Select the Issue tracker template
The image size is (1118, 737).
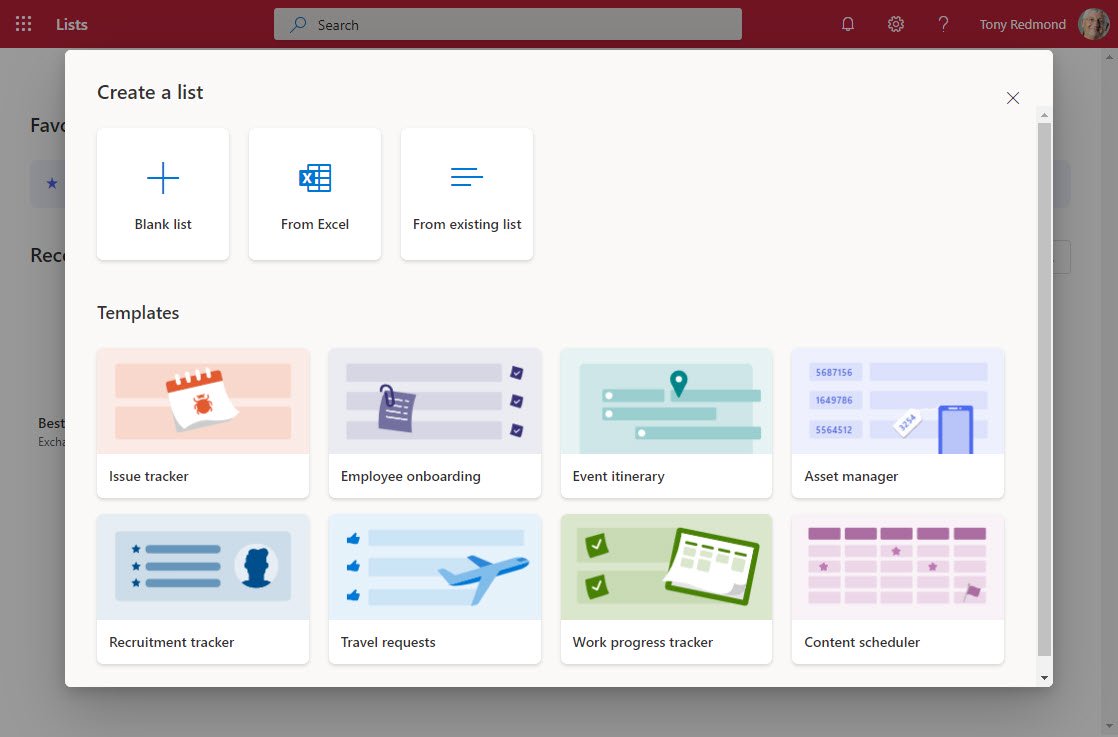[x=202, y=423]
